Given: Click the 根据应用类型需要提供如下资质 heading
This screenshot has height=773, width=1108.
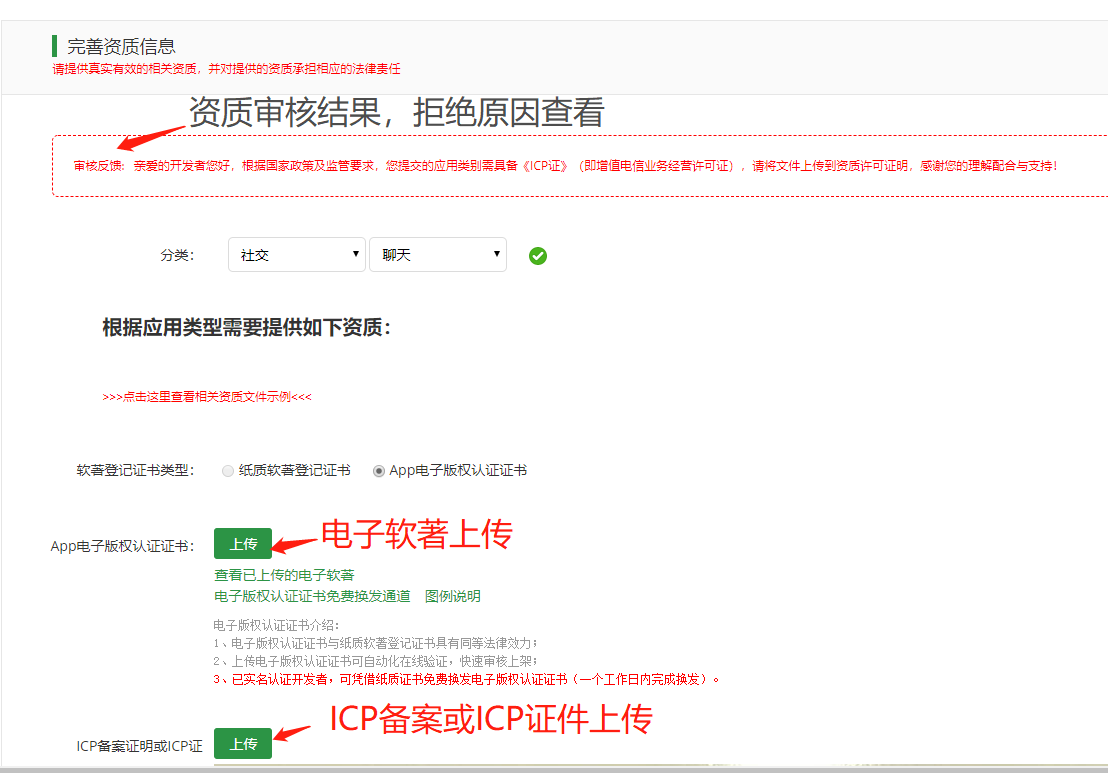Looking at the screenshot, I should pyautogui.click(x=247, y=327).
